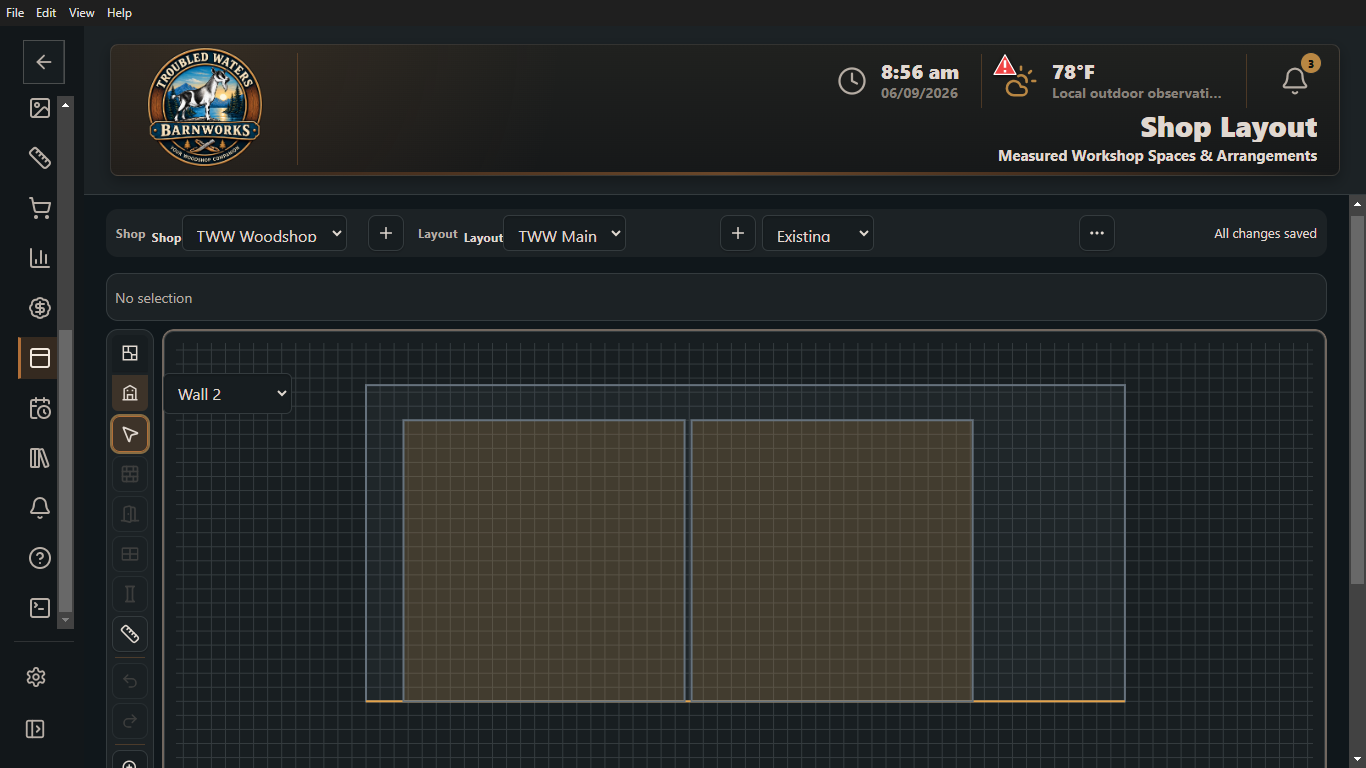Click the sidebar vertical scrollbar

(x=66, y=470)
